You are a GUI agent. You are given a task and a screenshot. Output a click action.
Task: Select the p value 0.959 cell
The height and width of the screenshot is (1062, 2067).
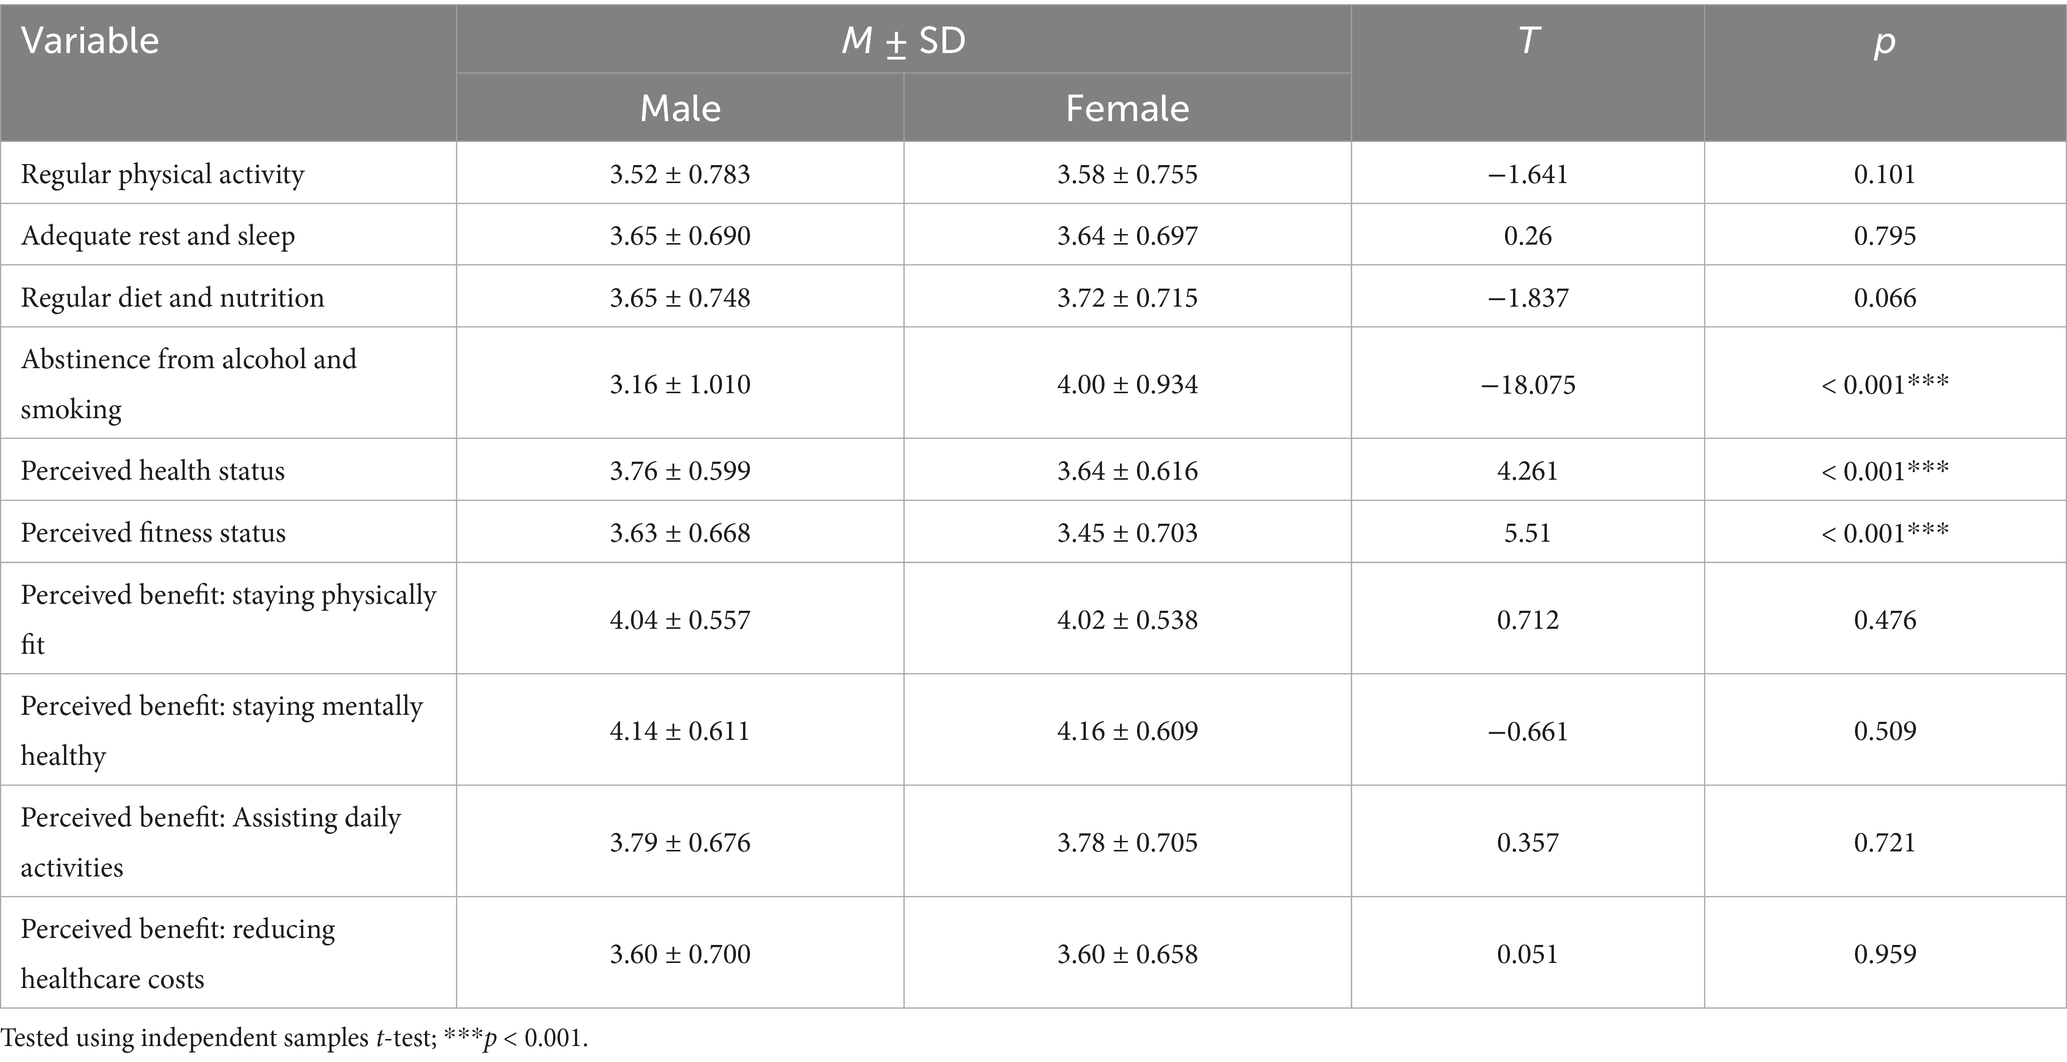click(1885, 954)
